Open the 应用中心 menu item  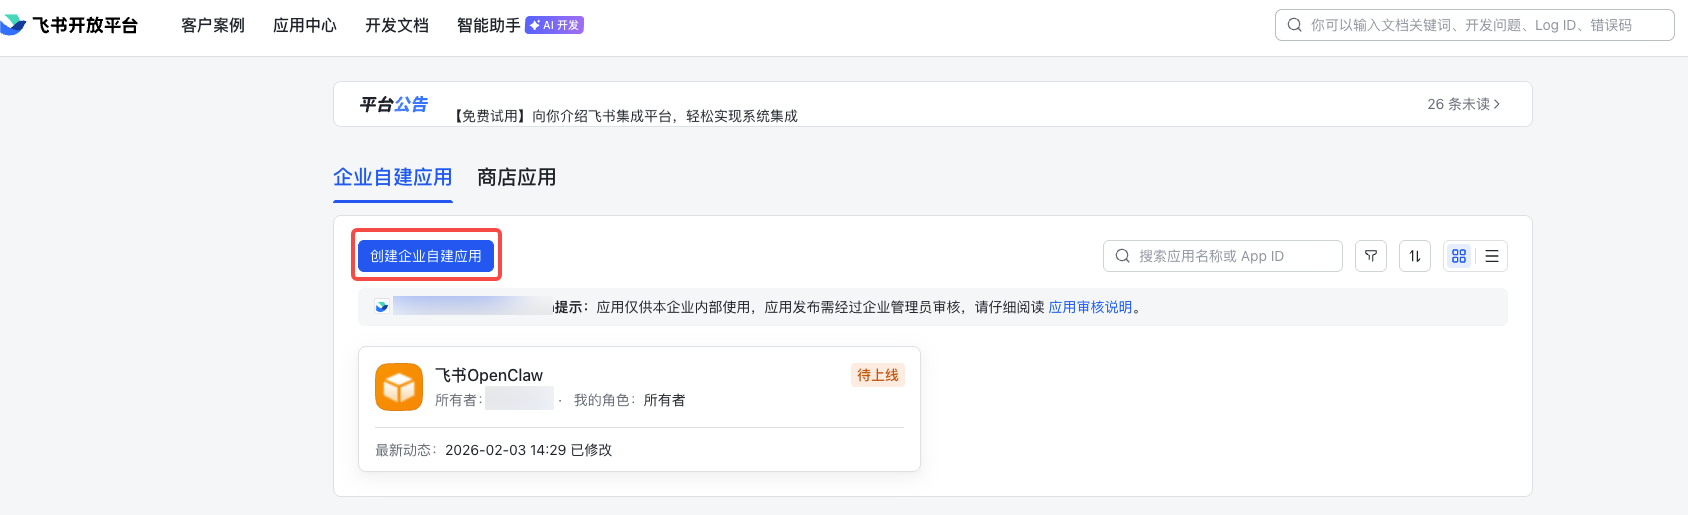305,25
